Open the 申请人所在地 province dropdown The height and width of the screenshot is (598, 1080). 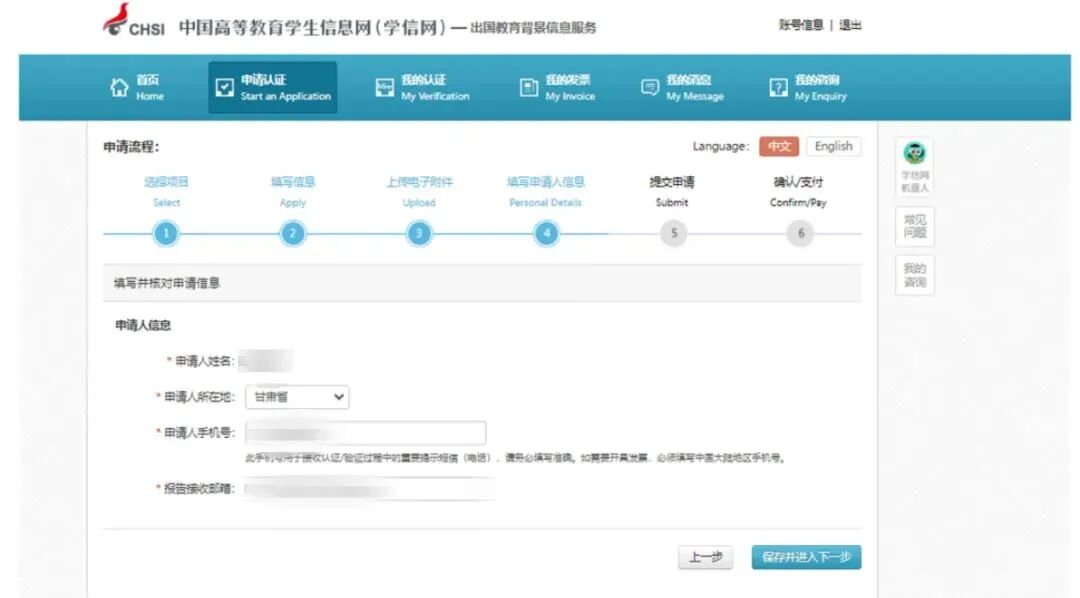(x=298, y=397)
